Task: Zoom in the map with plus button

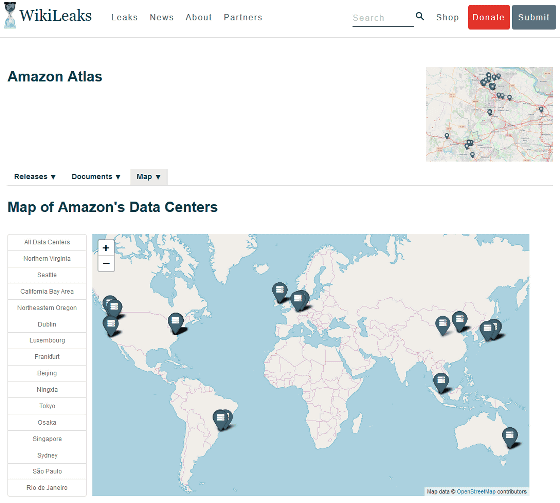Action: 106,248
